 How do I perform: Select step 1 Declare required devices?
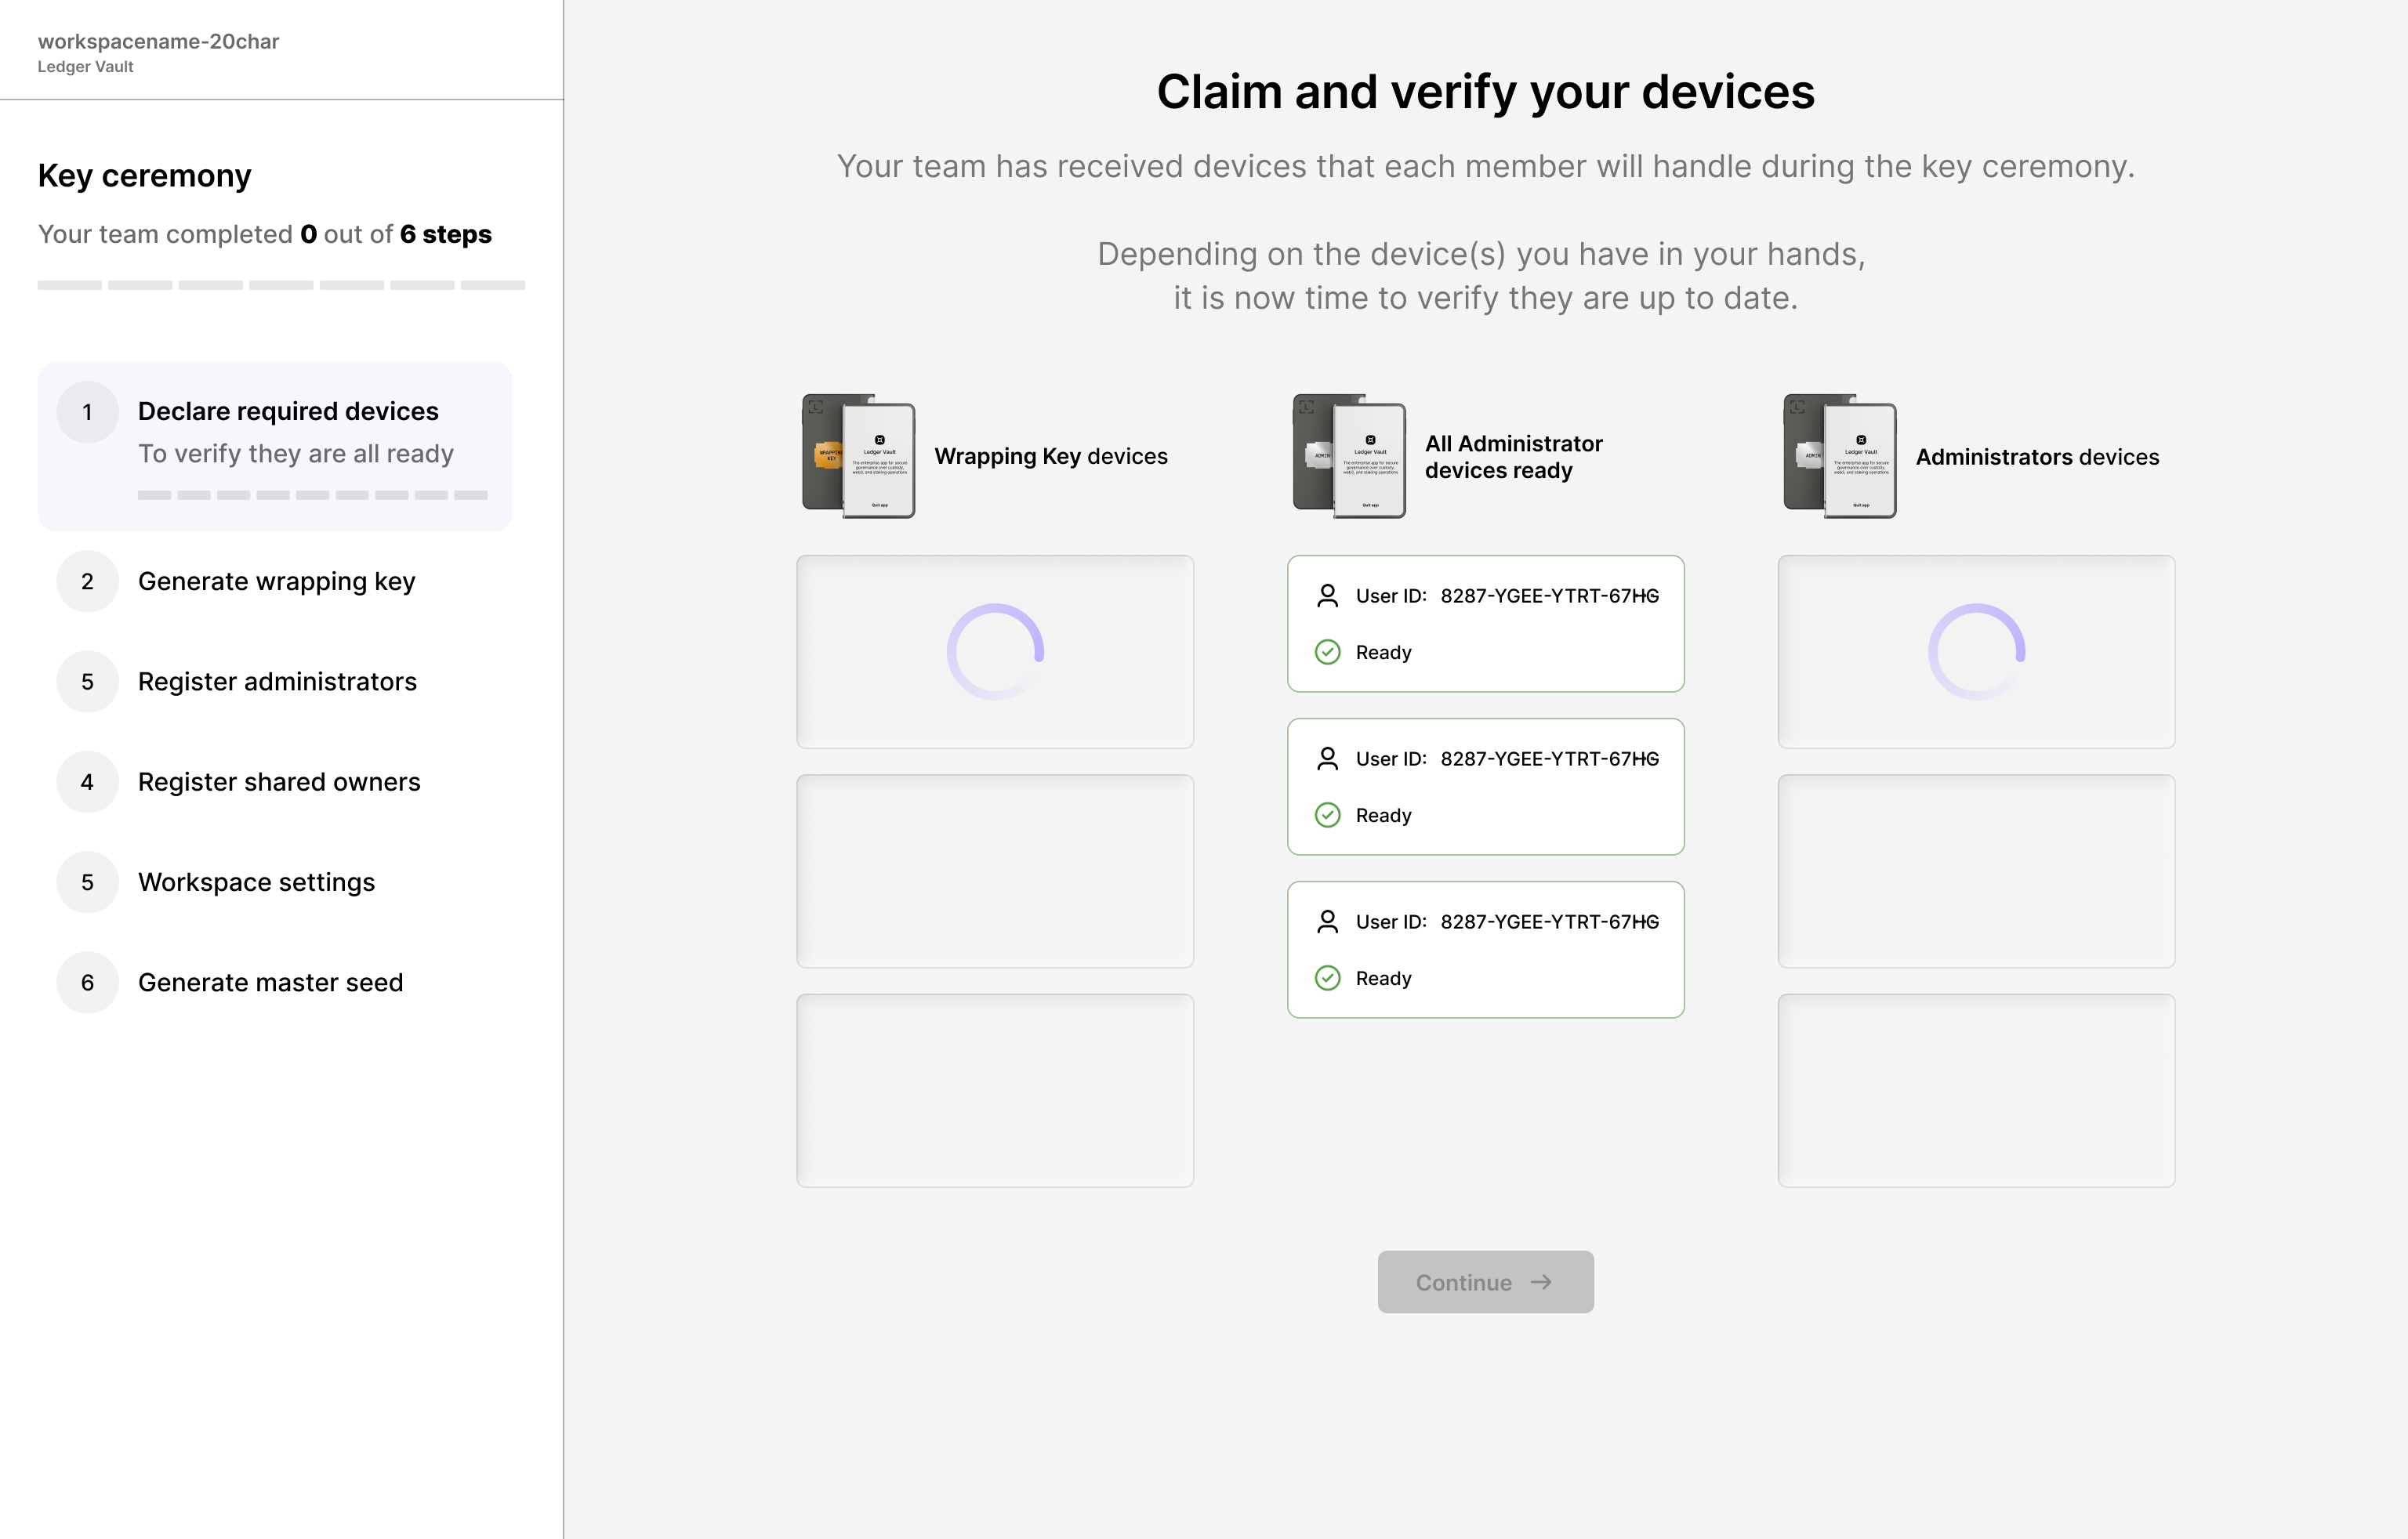coord(287,411)
